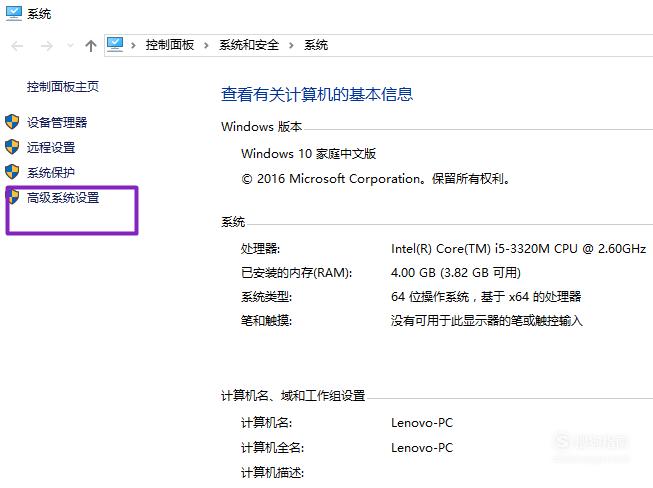Click the 2016 Microsoft Corporation copyright line
This screenshot has width=653, height=488.
[x=376, y=179]
